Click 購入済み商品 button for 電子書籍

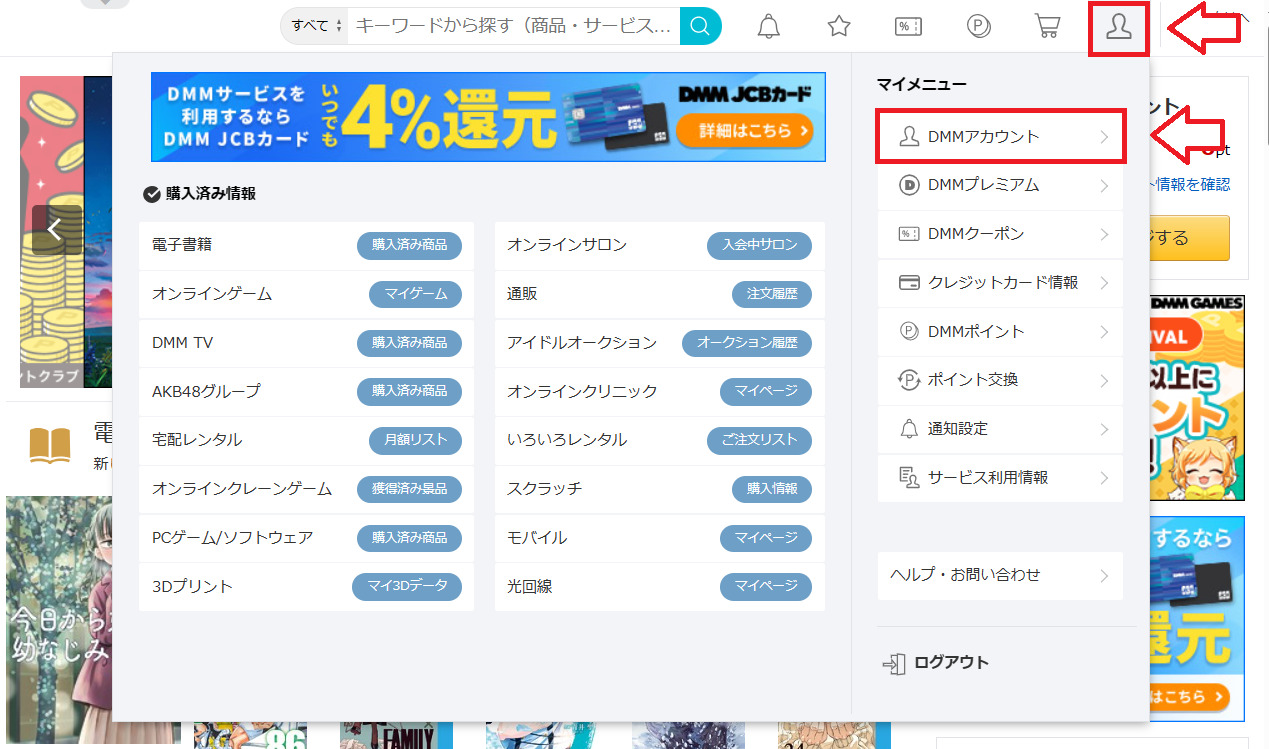(409, 245)
